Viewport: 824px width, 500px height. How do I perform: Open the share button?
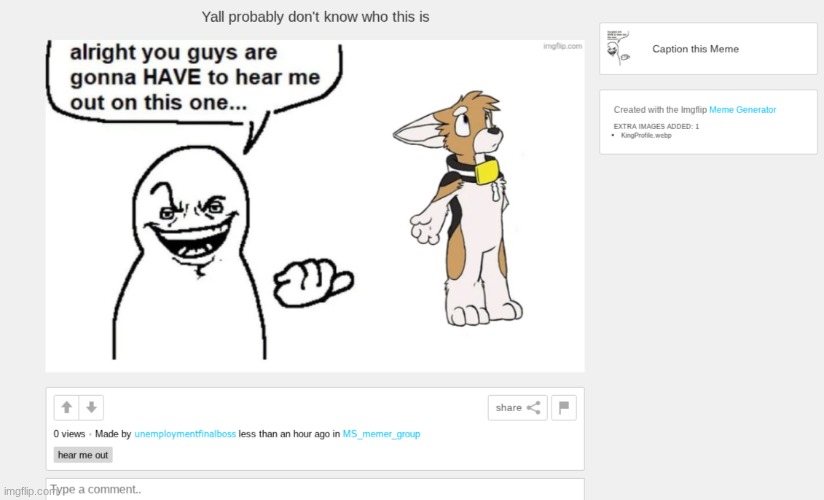pos(518,407)
